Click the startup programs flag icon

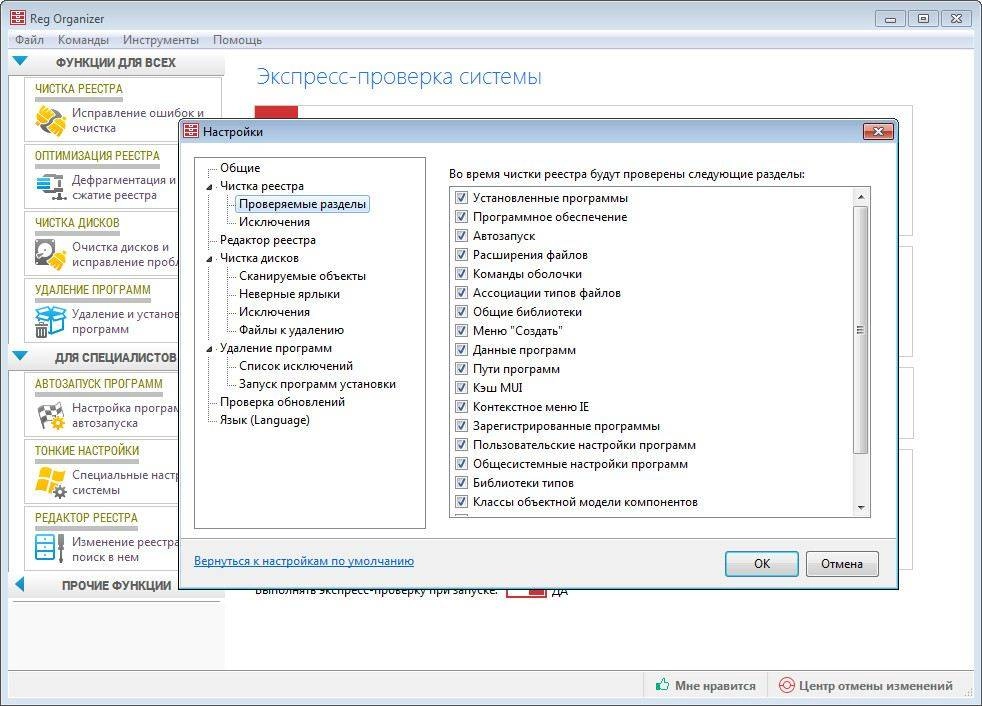point(51,416)
